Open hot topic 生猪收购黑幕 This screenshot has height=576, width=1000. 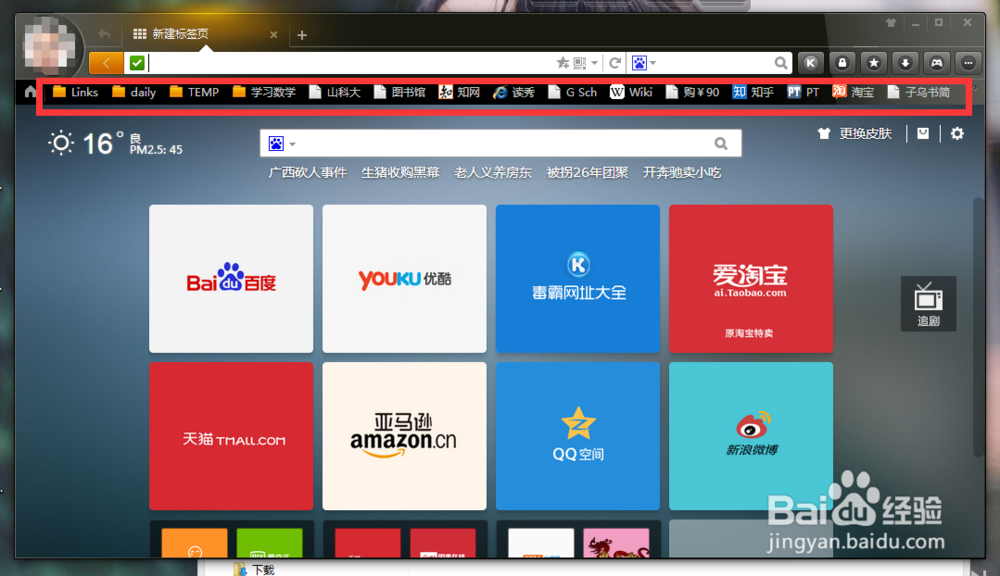(x=401, y=172)
